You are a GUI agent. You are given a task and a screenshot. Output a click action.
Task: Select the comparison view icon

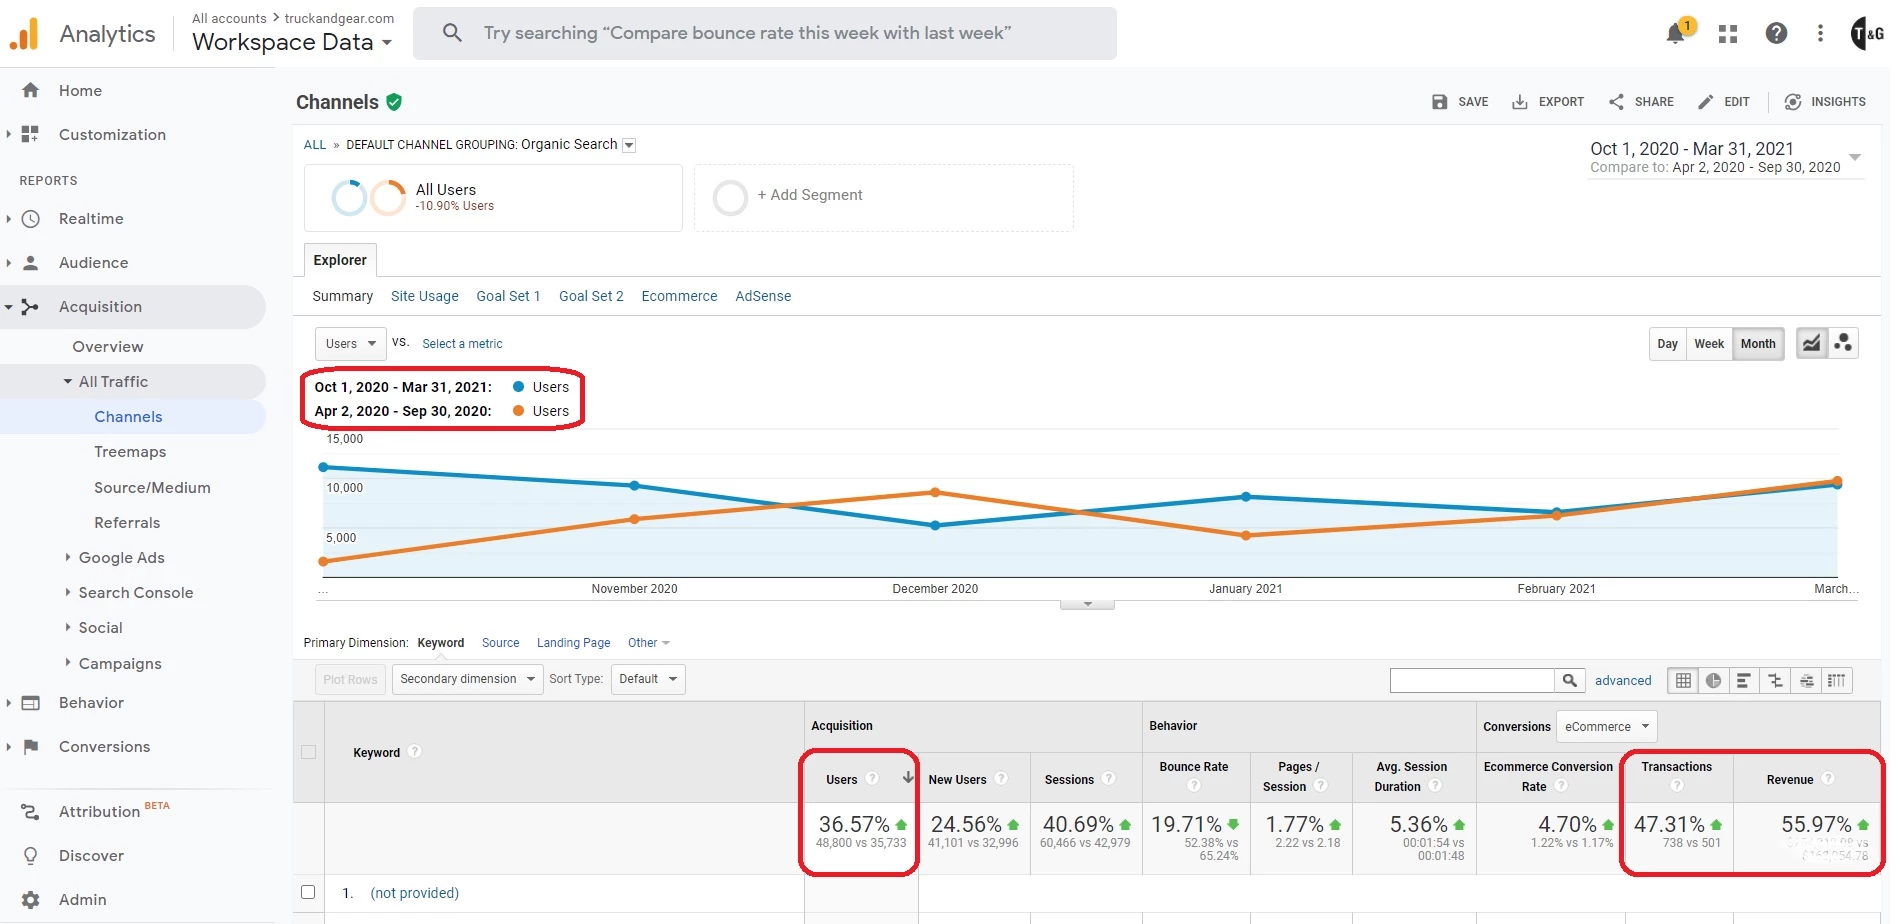point(1775,680)
